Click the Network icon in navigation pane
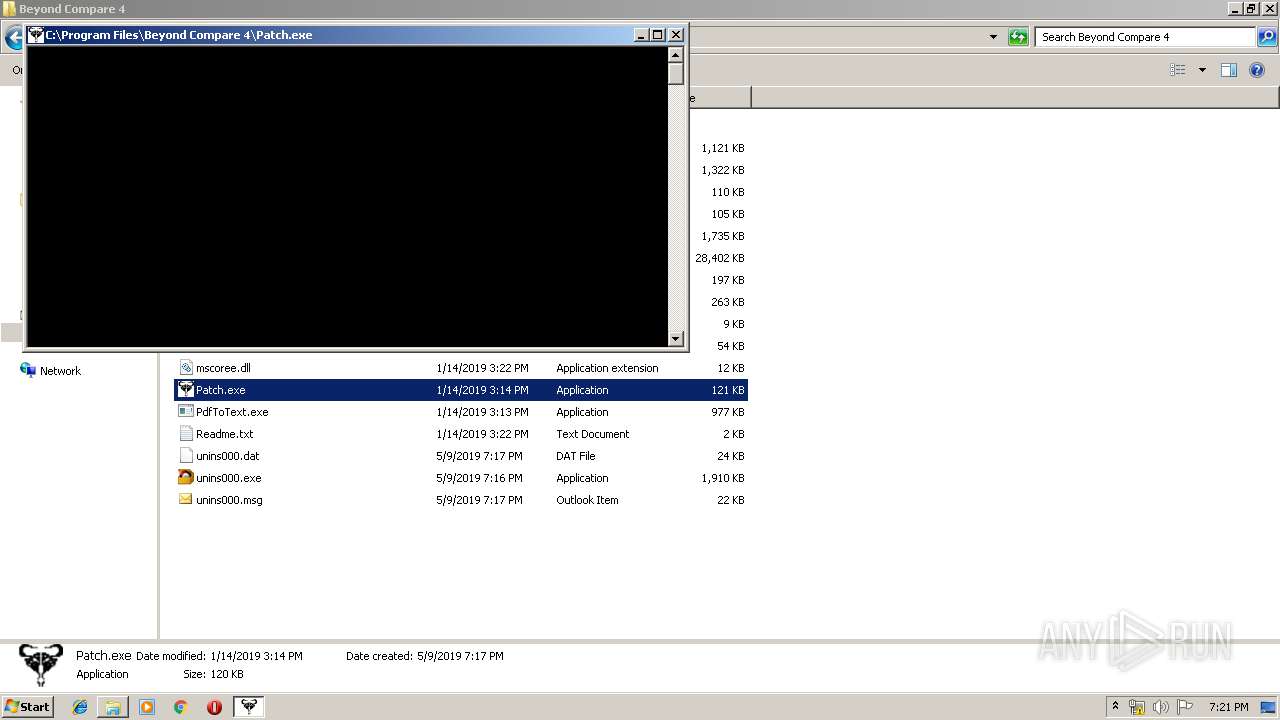This screenshot has width=1280, height=720. (x=28, y=370)
